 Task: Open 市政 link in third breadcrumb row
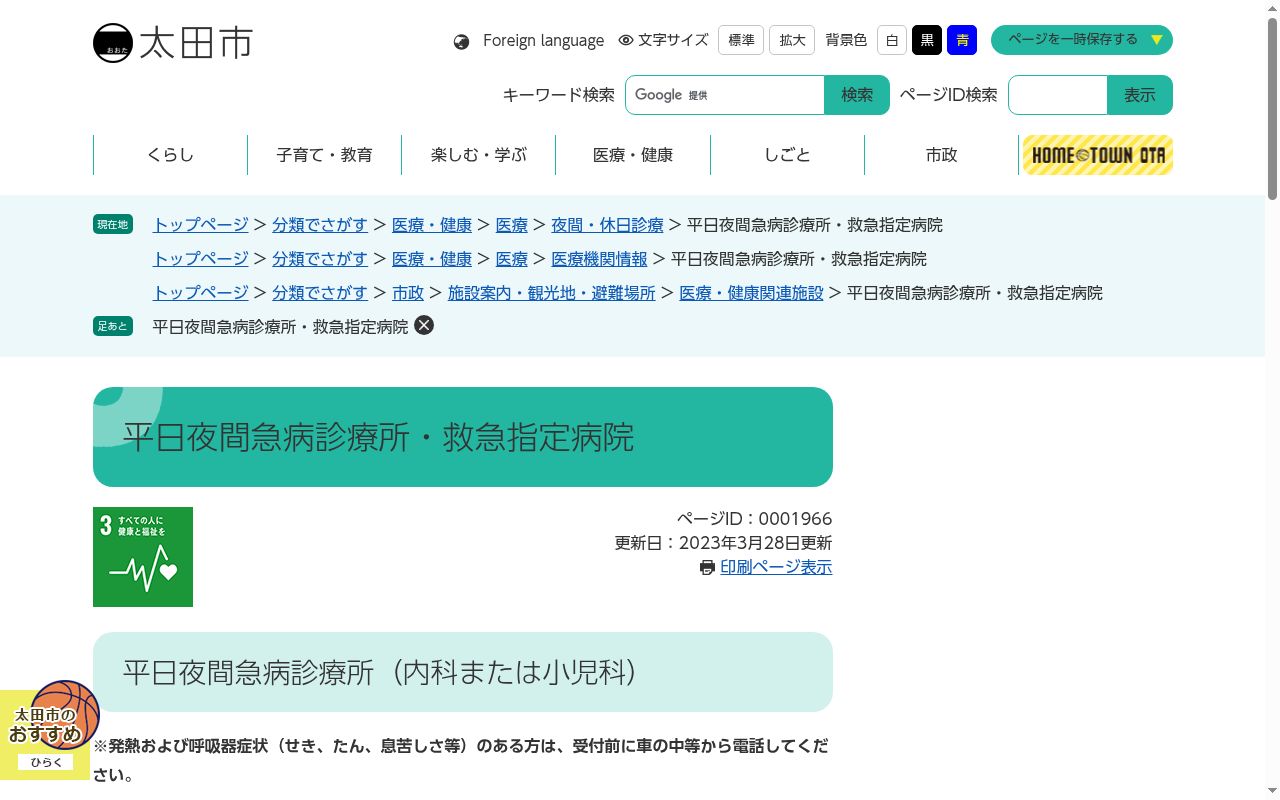[408, 293]
